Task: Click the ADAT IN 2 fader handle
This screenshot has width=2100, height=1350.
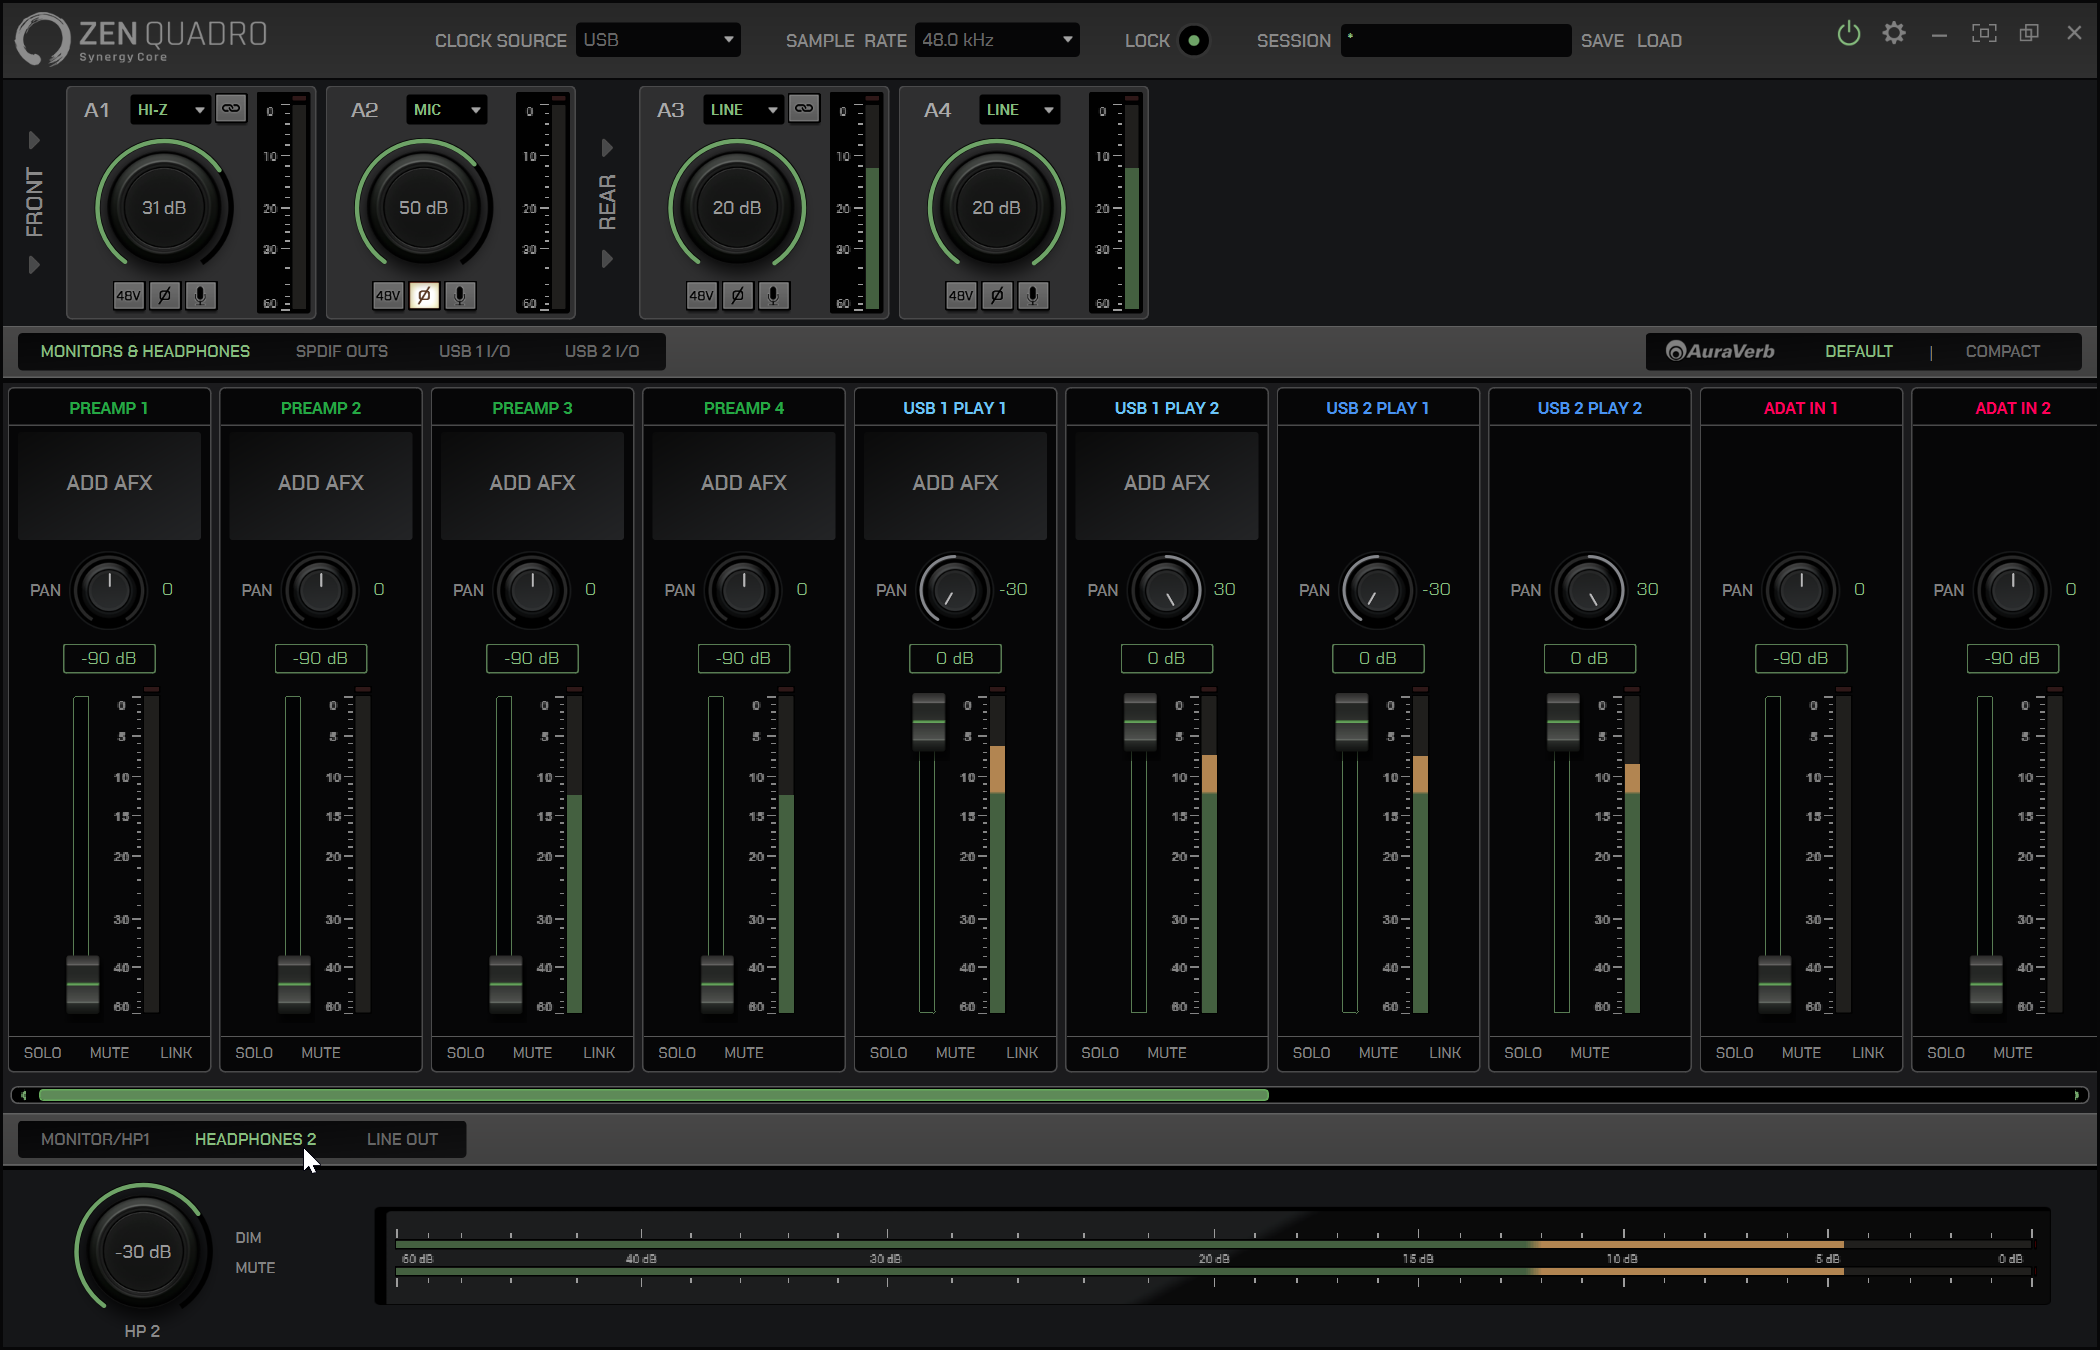Action: (x=1986, y=984)
